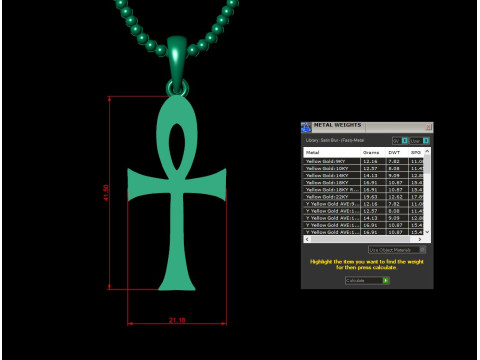Click the Metal column header
480x360 pixels.
(332, 152)
